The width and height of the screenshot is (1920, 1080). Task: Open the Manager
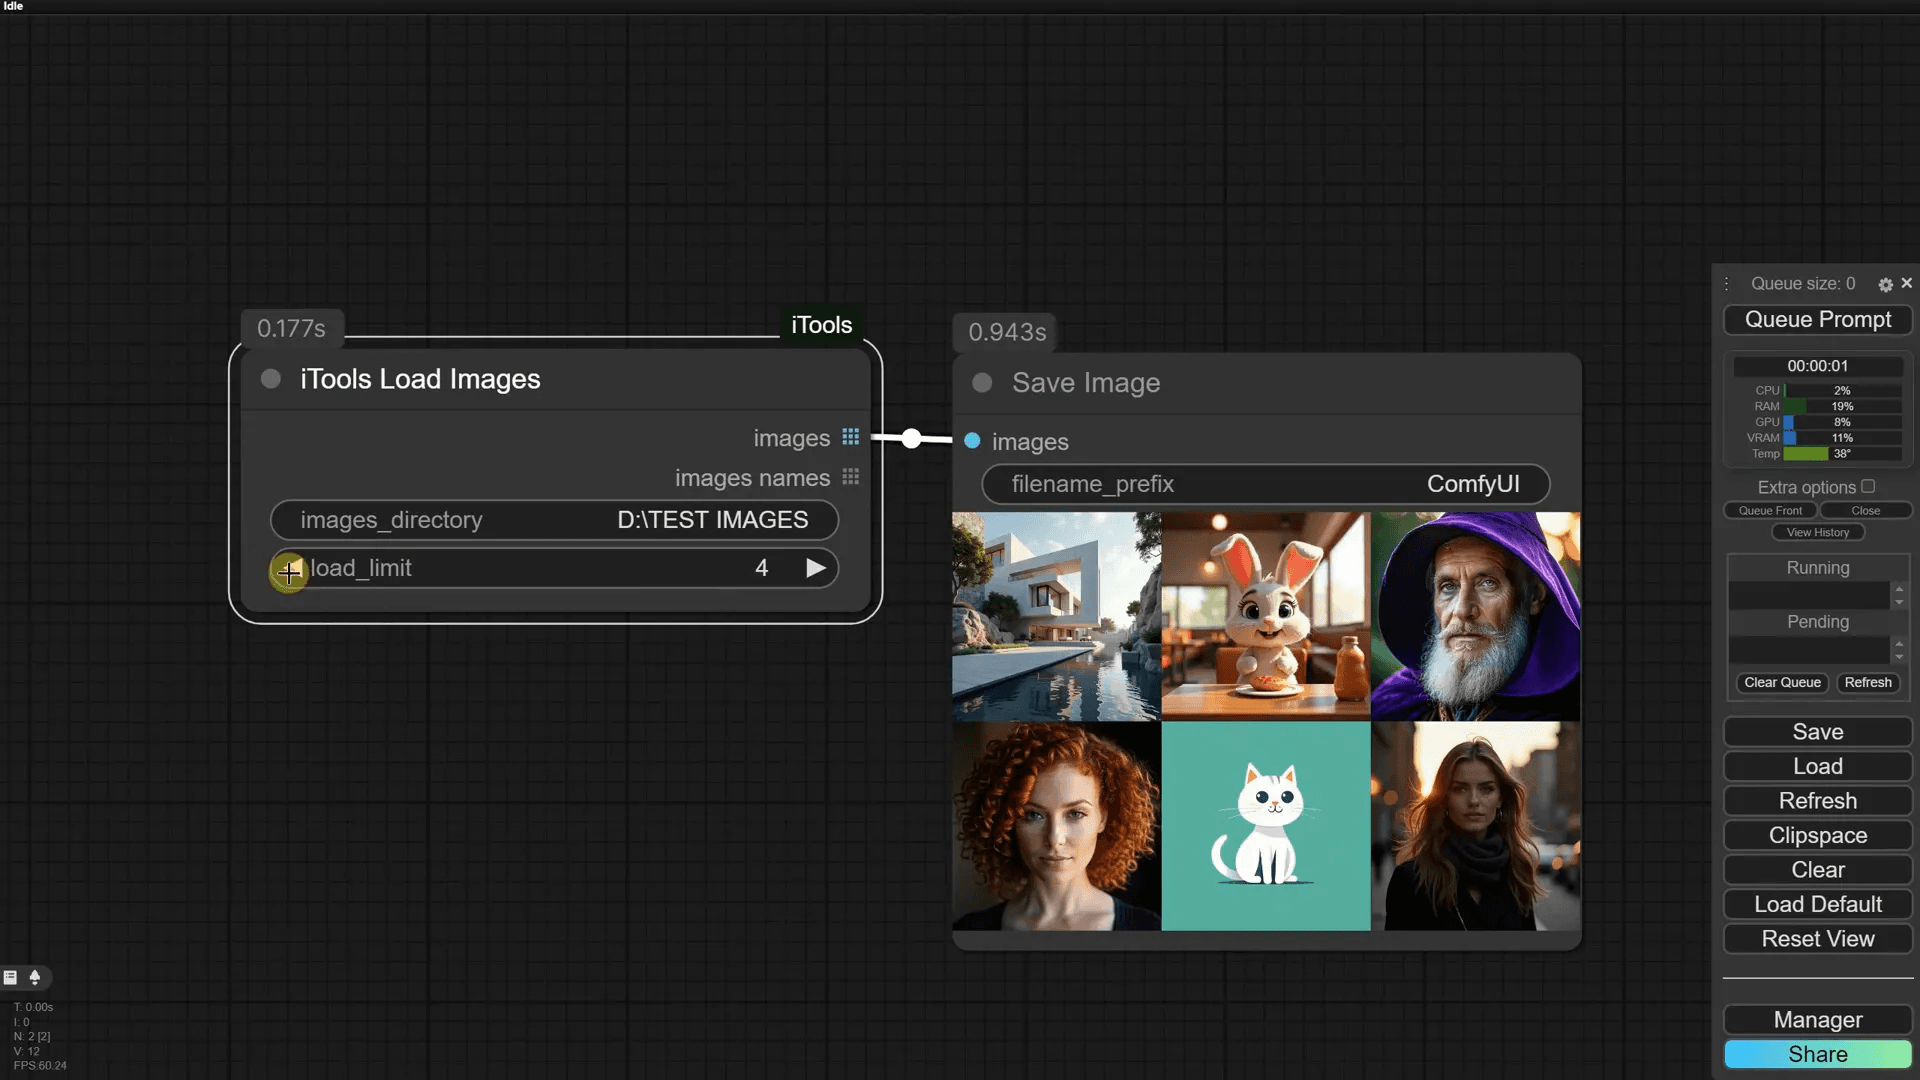pyautogui.click(x=1818, y=1020)
